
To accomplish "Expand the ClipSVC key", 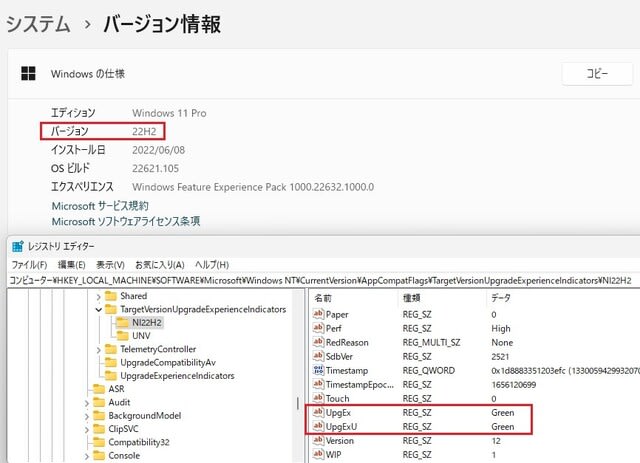I will coord(87,430).
